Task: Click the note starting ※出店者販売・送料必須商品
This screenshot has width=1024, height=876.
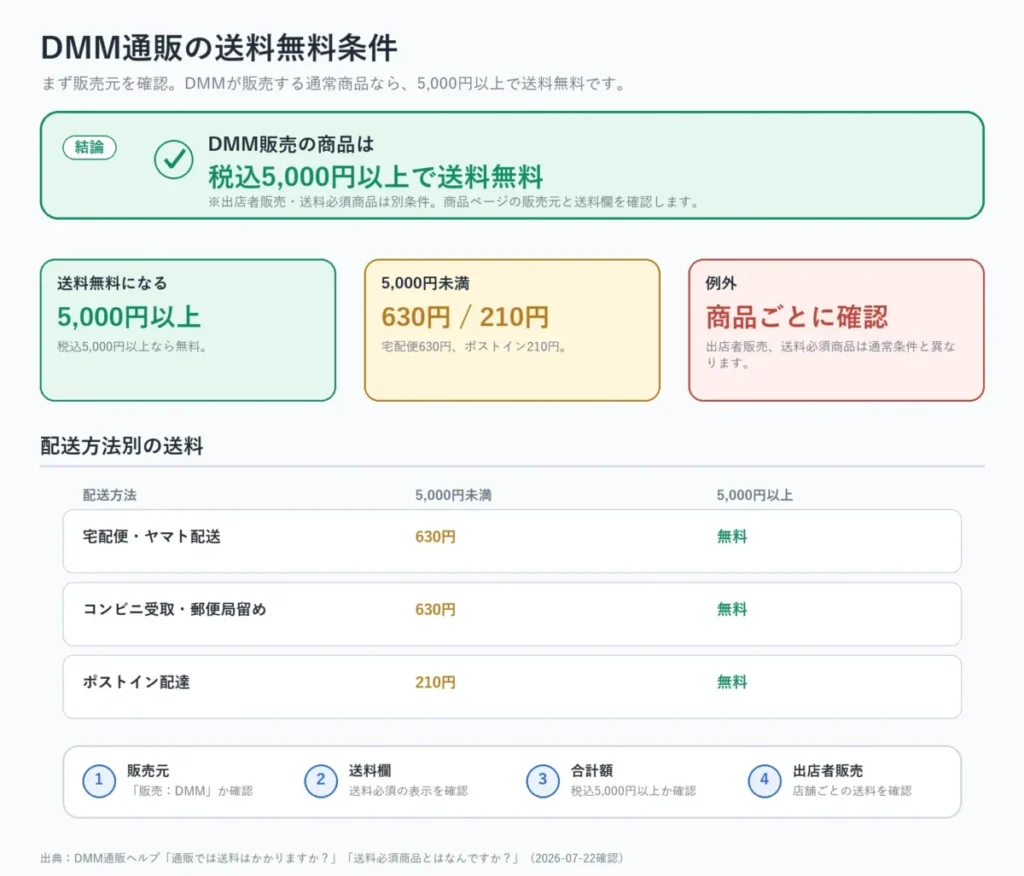Action: [x=454, y=202]
